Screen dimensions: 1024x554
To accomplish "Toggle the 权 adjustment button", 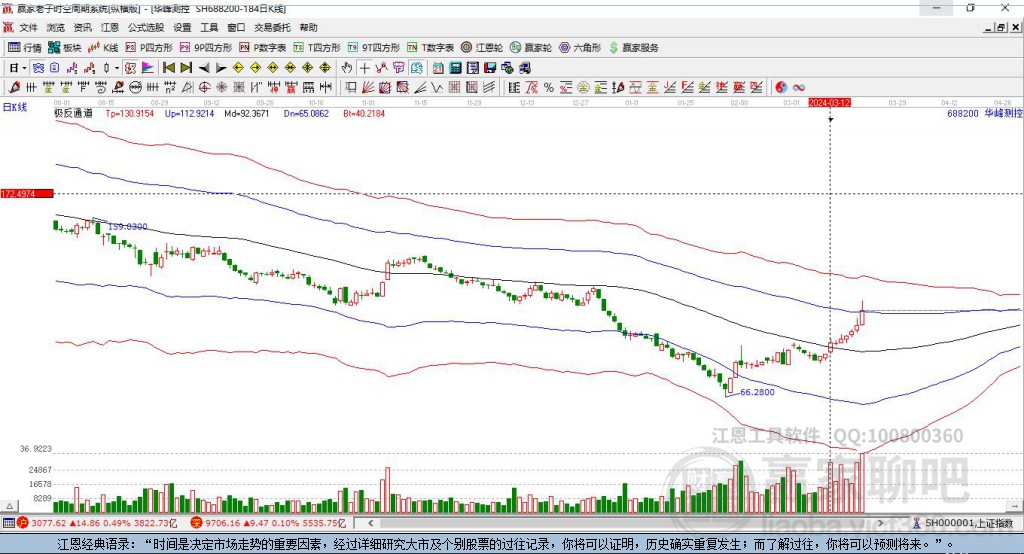I will pos(131,68).
